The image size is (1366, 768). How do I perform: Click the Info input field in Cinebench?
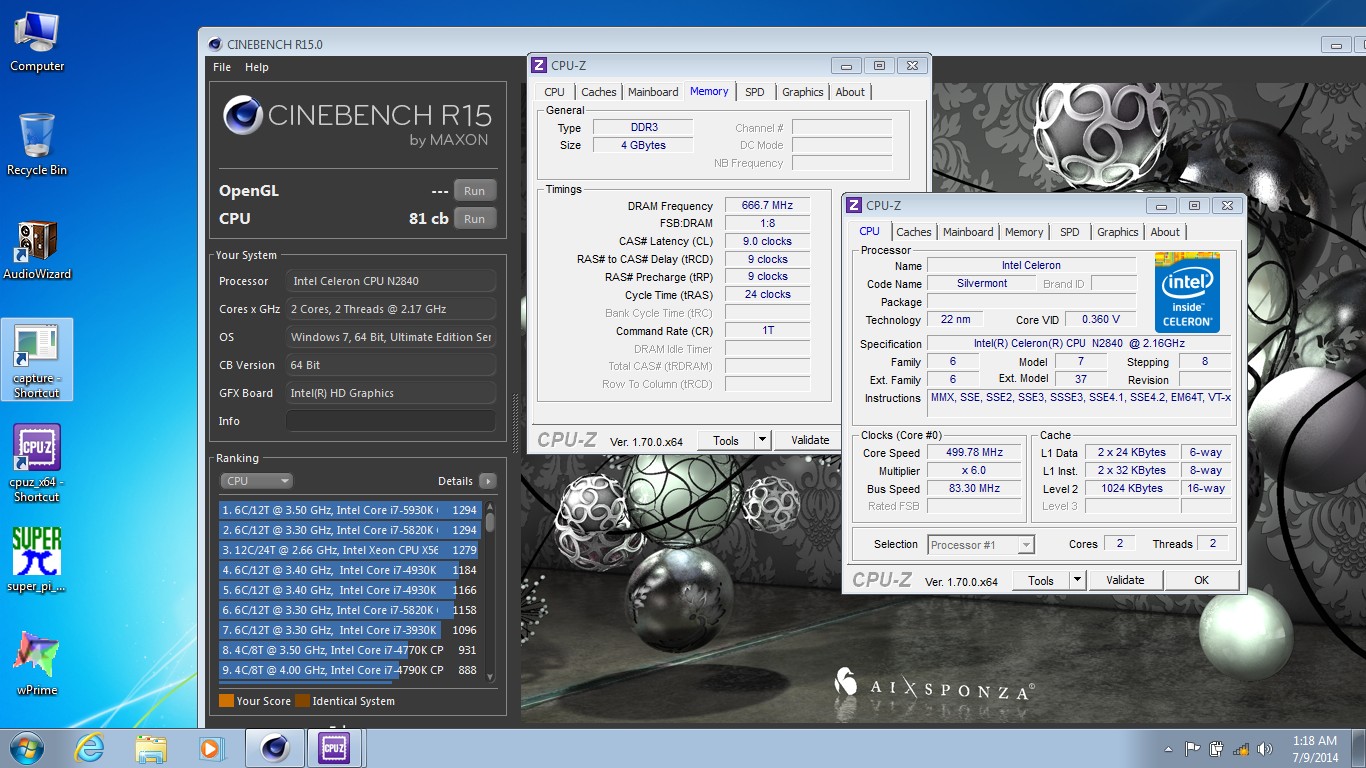click(391, 421)
